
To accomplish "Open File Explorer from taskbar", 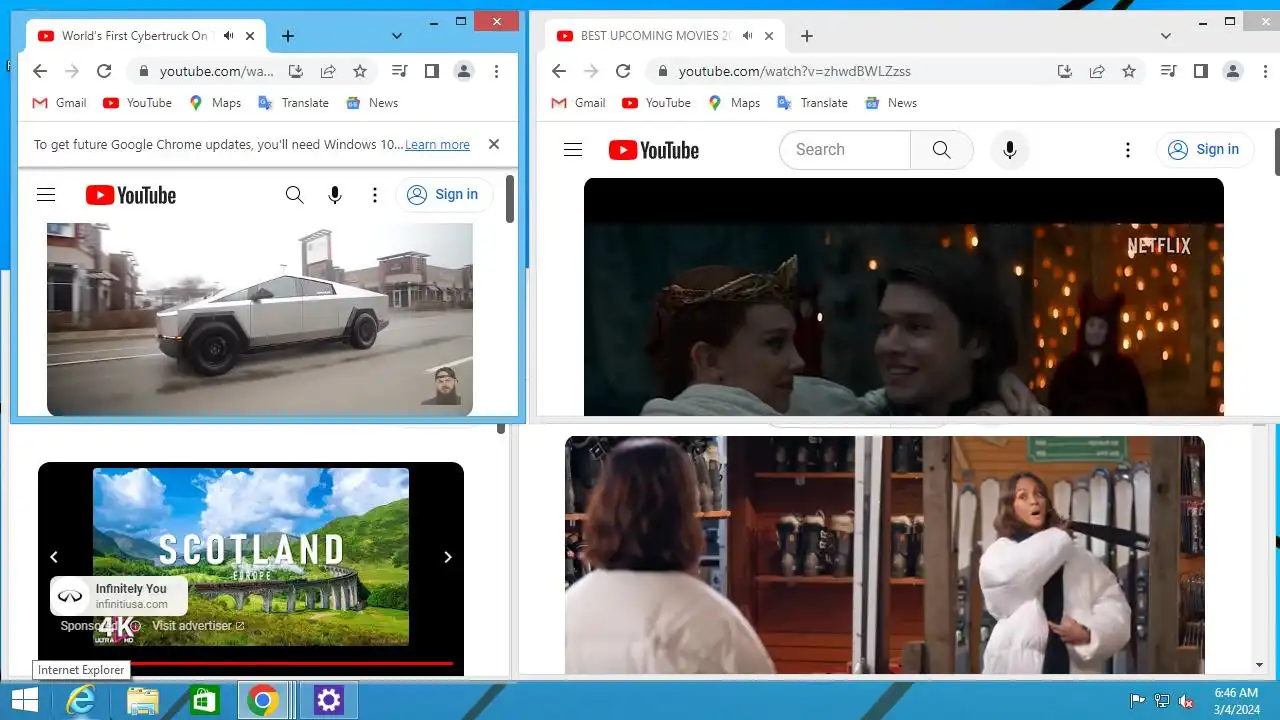I will 142,700.
